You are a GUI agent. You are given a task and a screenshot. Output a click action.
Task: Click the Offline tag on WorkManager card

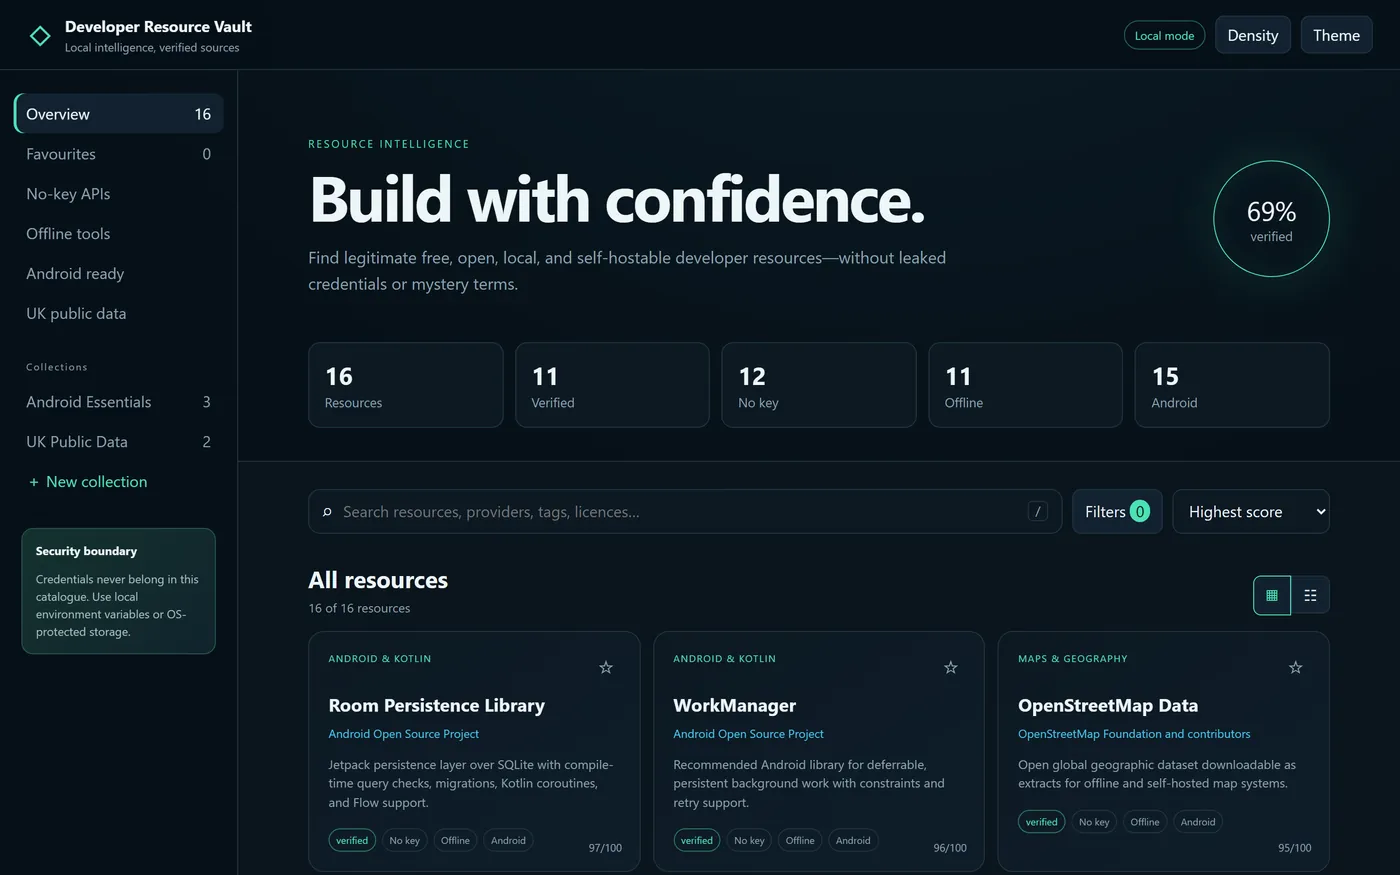(x=800, y=841)
